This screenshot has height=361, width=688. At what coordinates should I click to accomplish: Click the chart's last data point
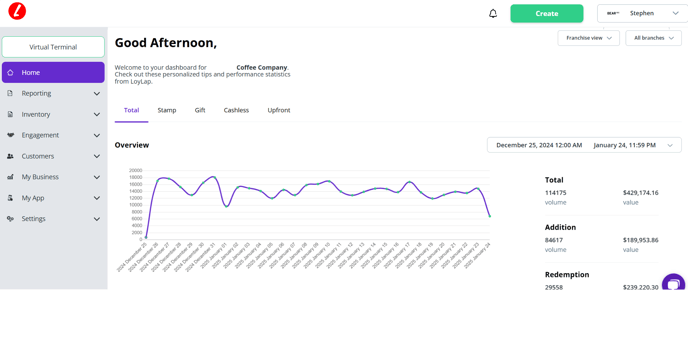pyautogui.click(x=490, y=216)
